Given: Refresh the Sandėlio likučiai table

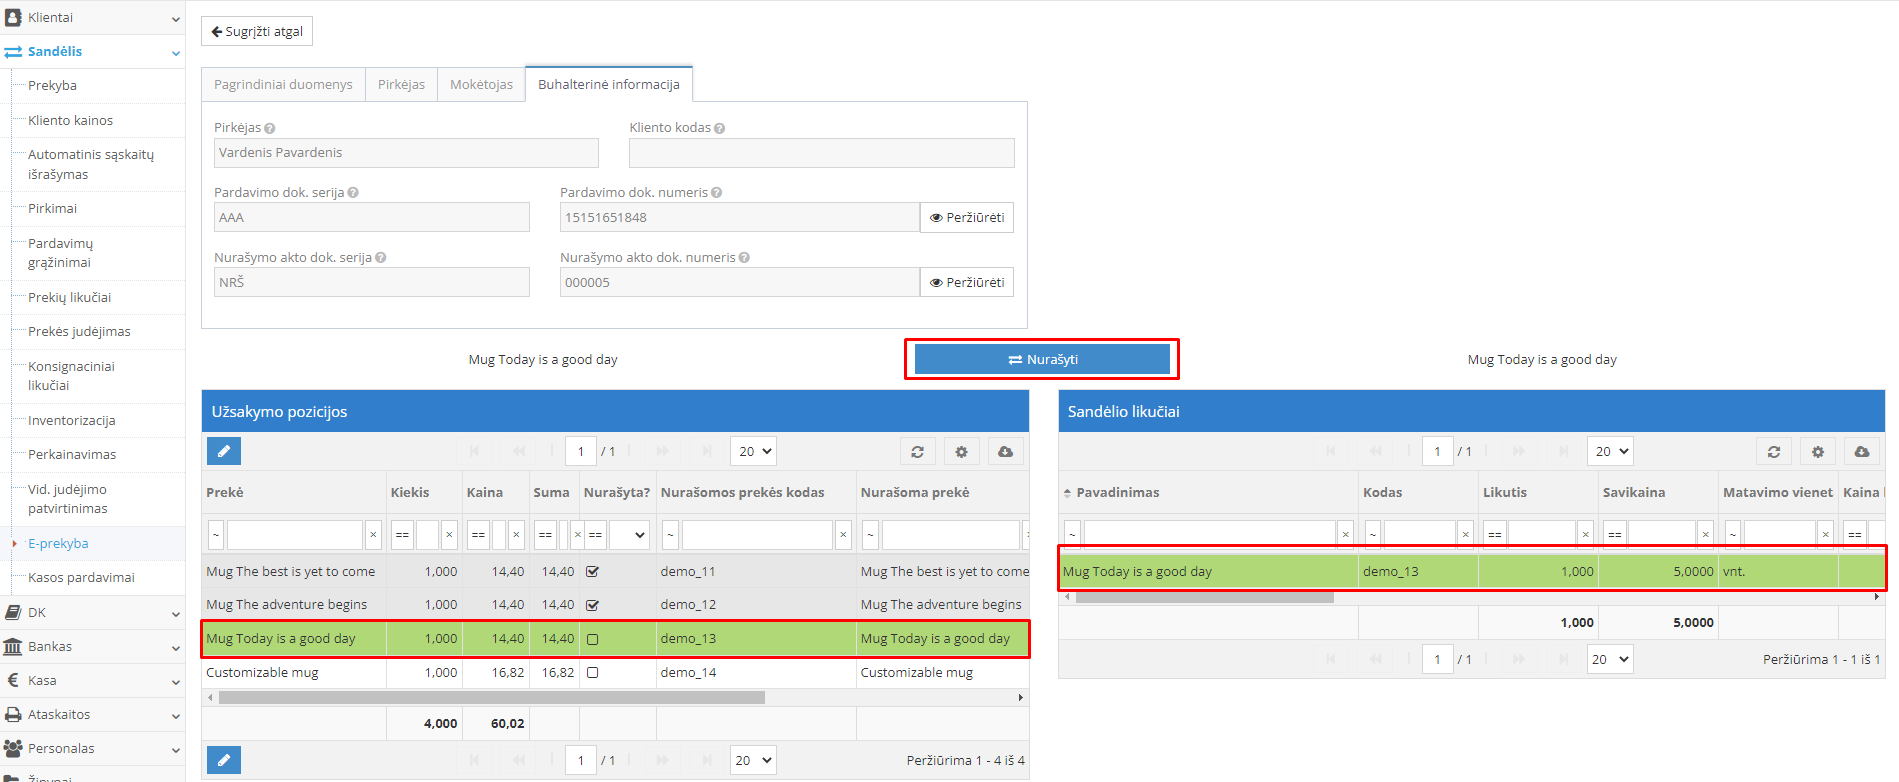Looking at the screenshot, I should click(1773, 451).
